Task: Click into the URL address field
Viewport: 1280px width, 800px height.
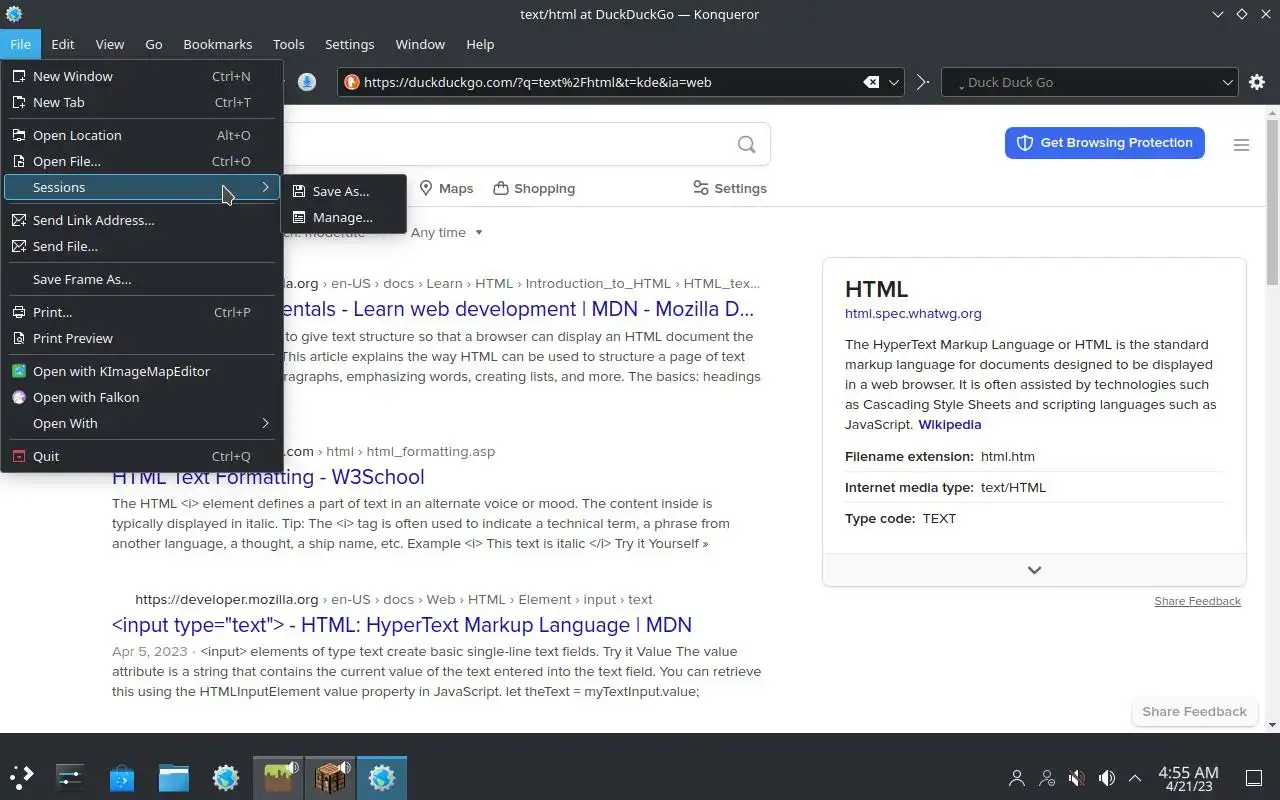Action: pyautogui.click(x=610, y=82)
